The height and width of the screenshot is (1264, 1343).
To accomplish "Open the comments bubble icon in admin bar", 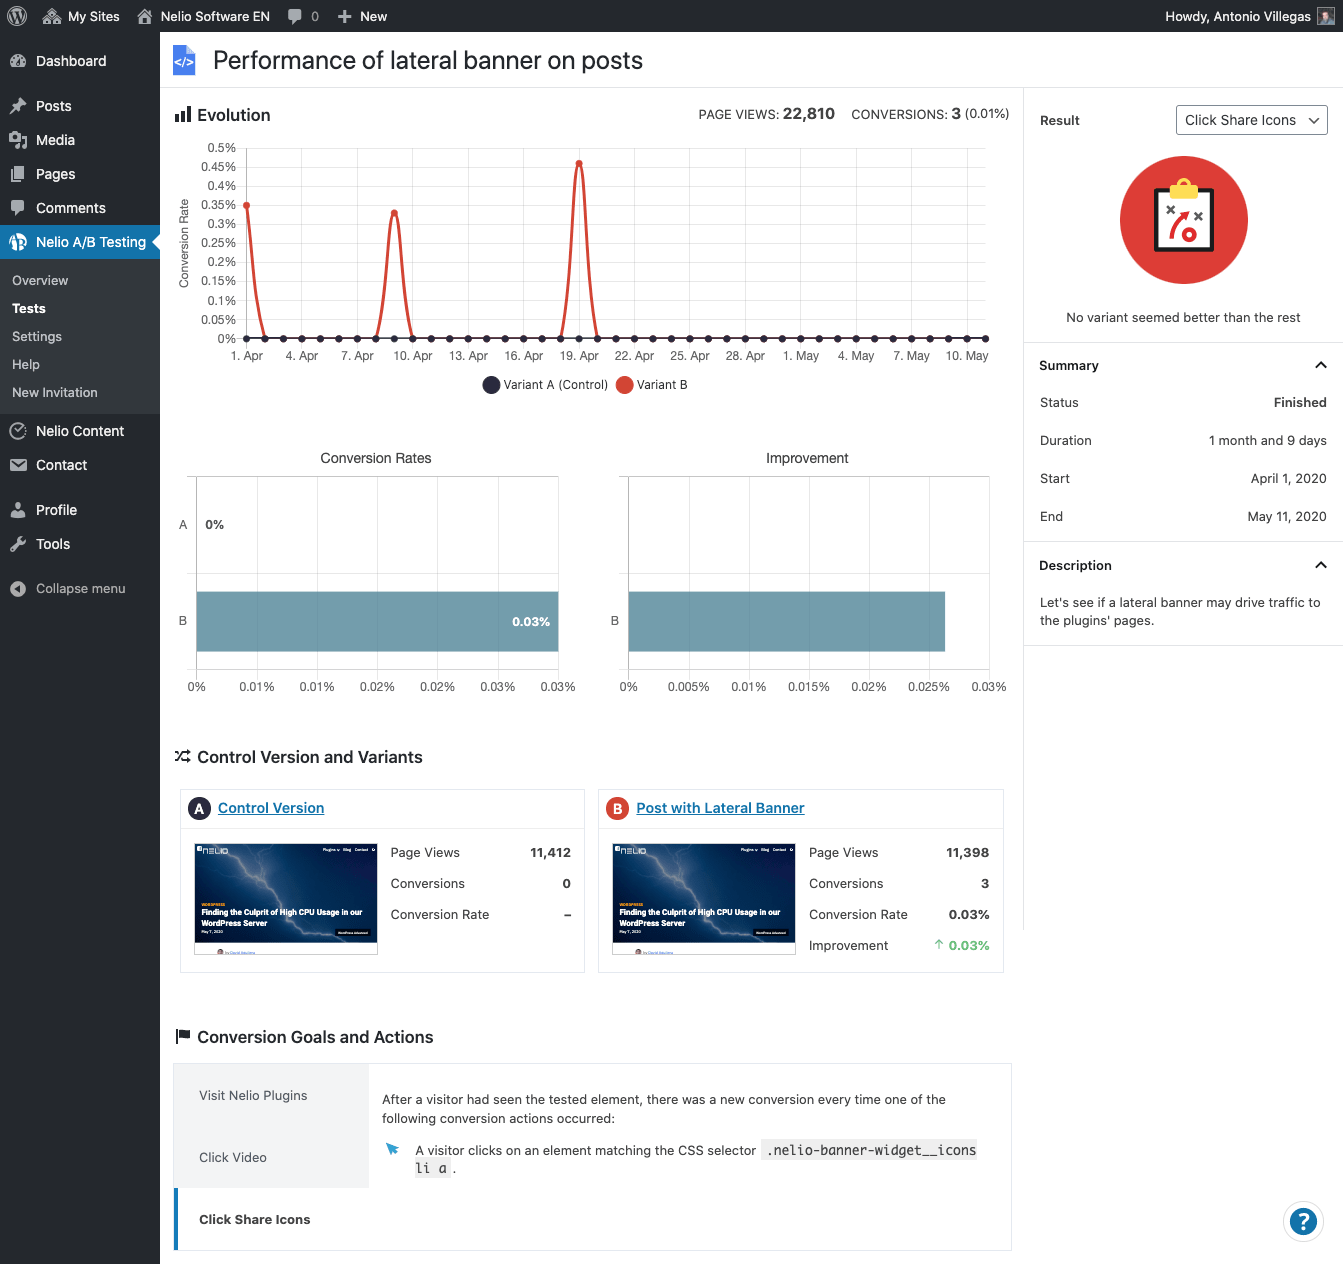I will pyautogui.click(x=295, y=16).
